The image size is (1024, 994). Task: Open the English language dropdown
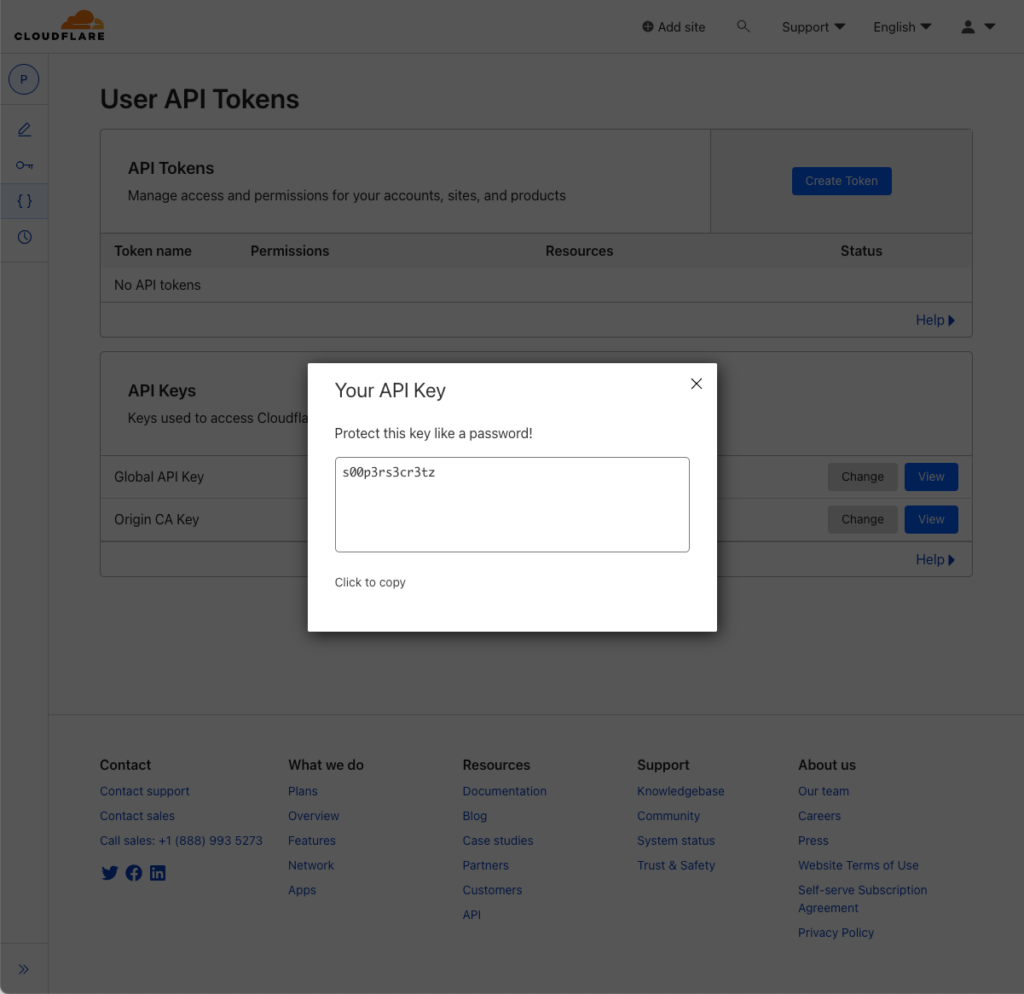click(x=901, y=27)
